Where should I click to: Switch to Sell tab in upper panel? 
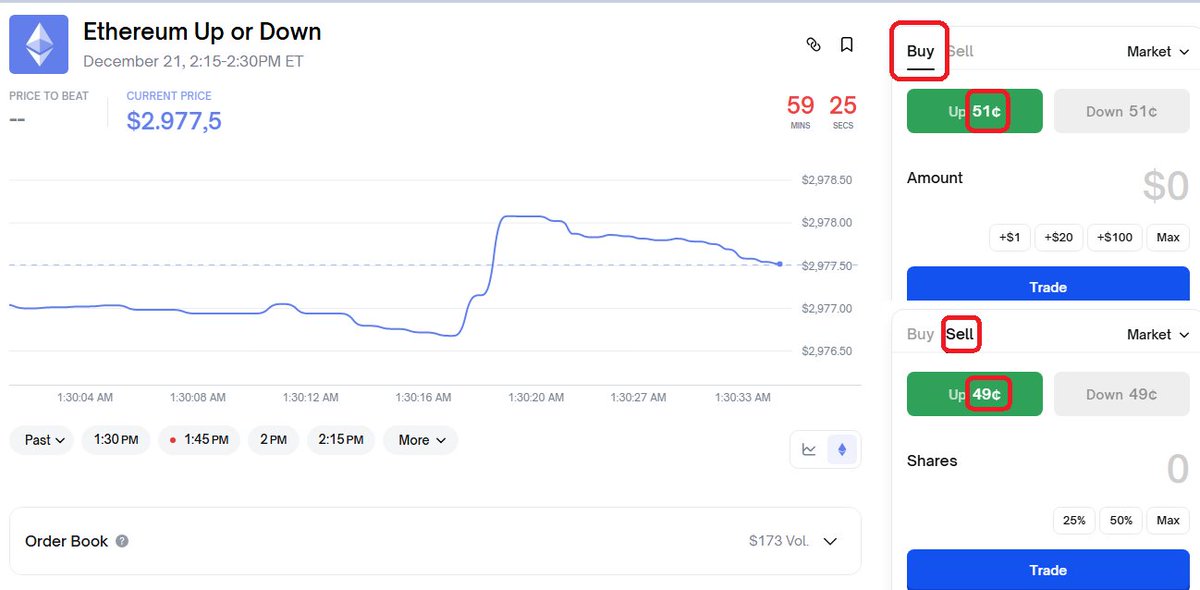coord(960,51)
